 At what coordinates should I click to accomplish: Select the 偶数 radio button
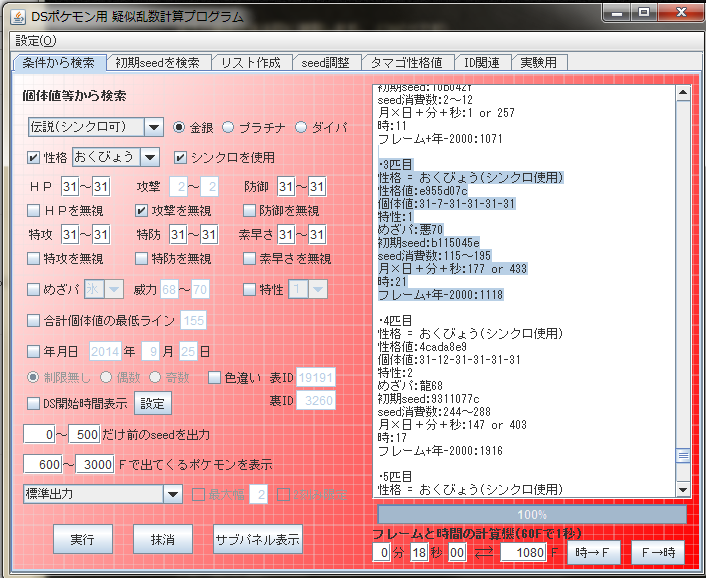[106, 377]
